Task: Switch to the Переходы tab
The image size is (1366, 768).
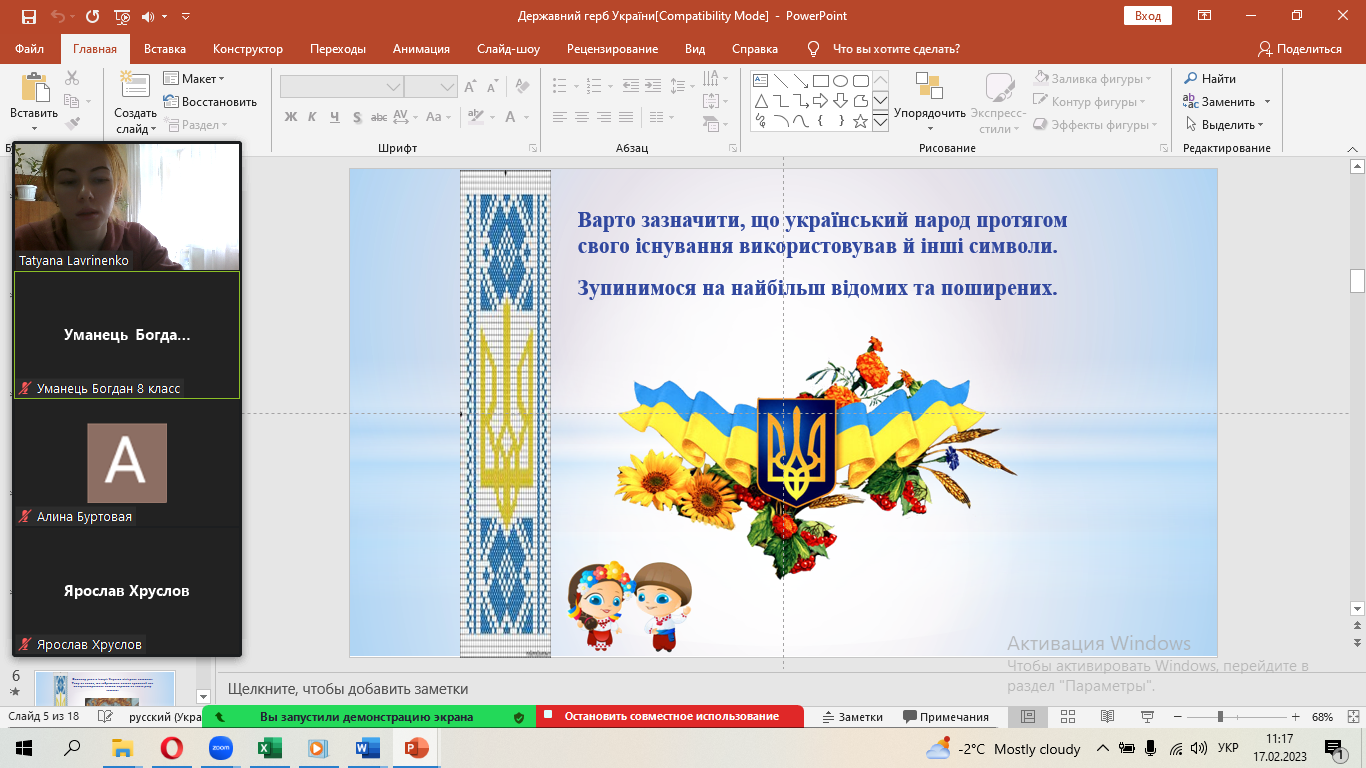Action: [338, 49]
